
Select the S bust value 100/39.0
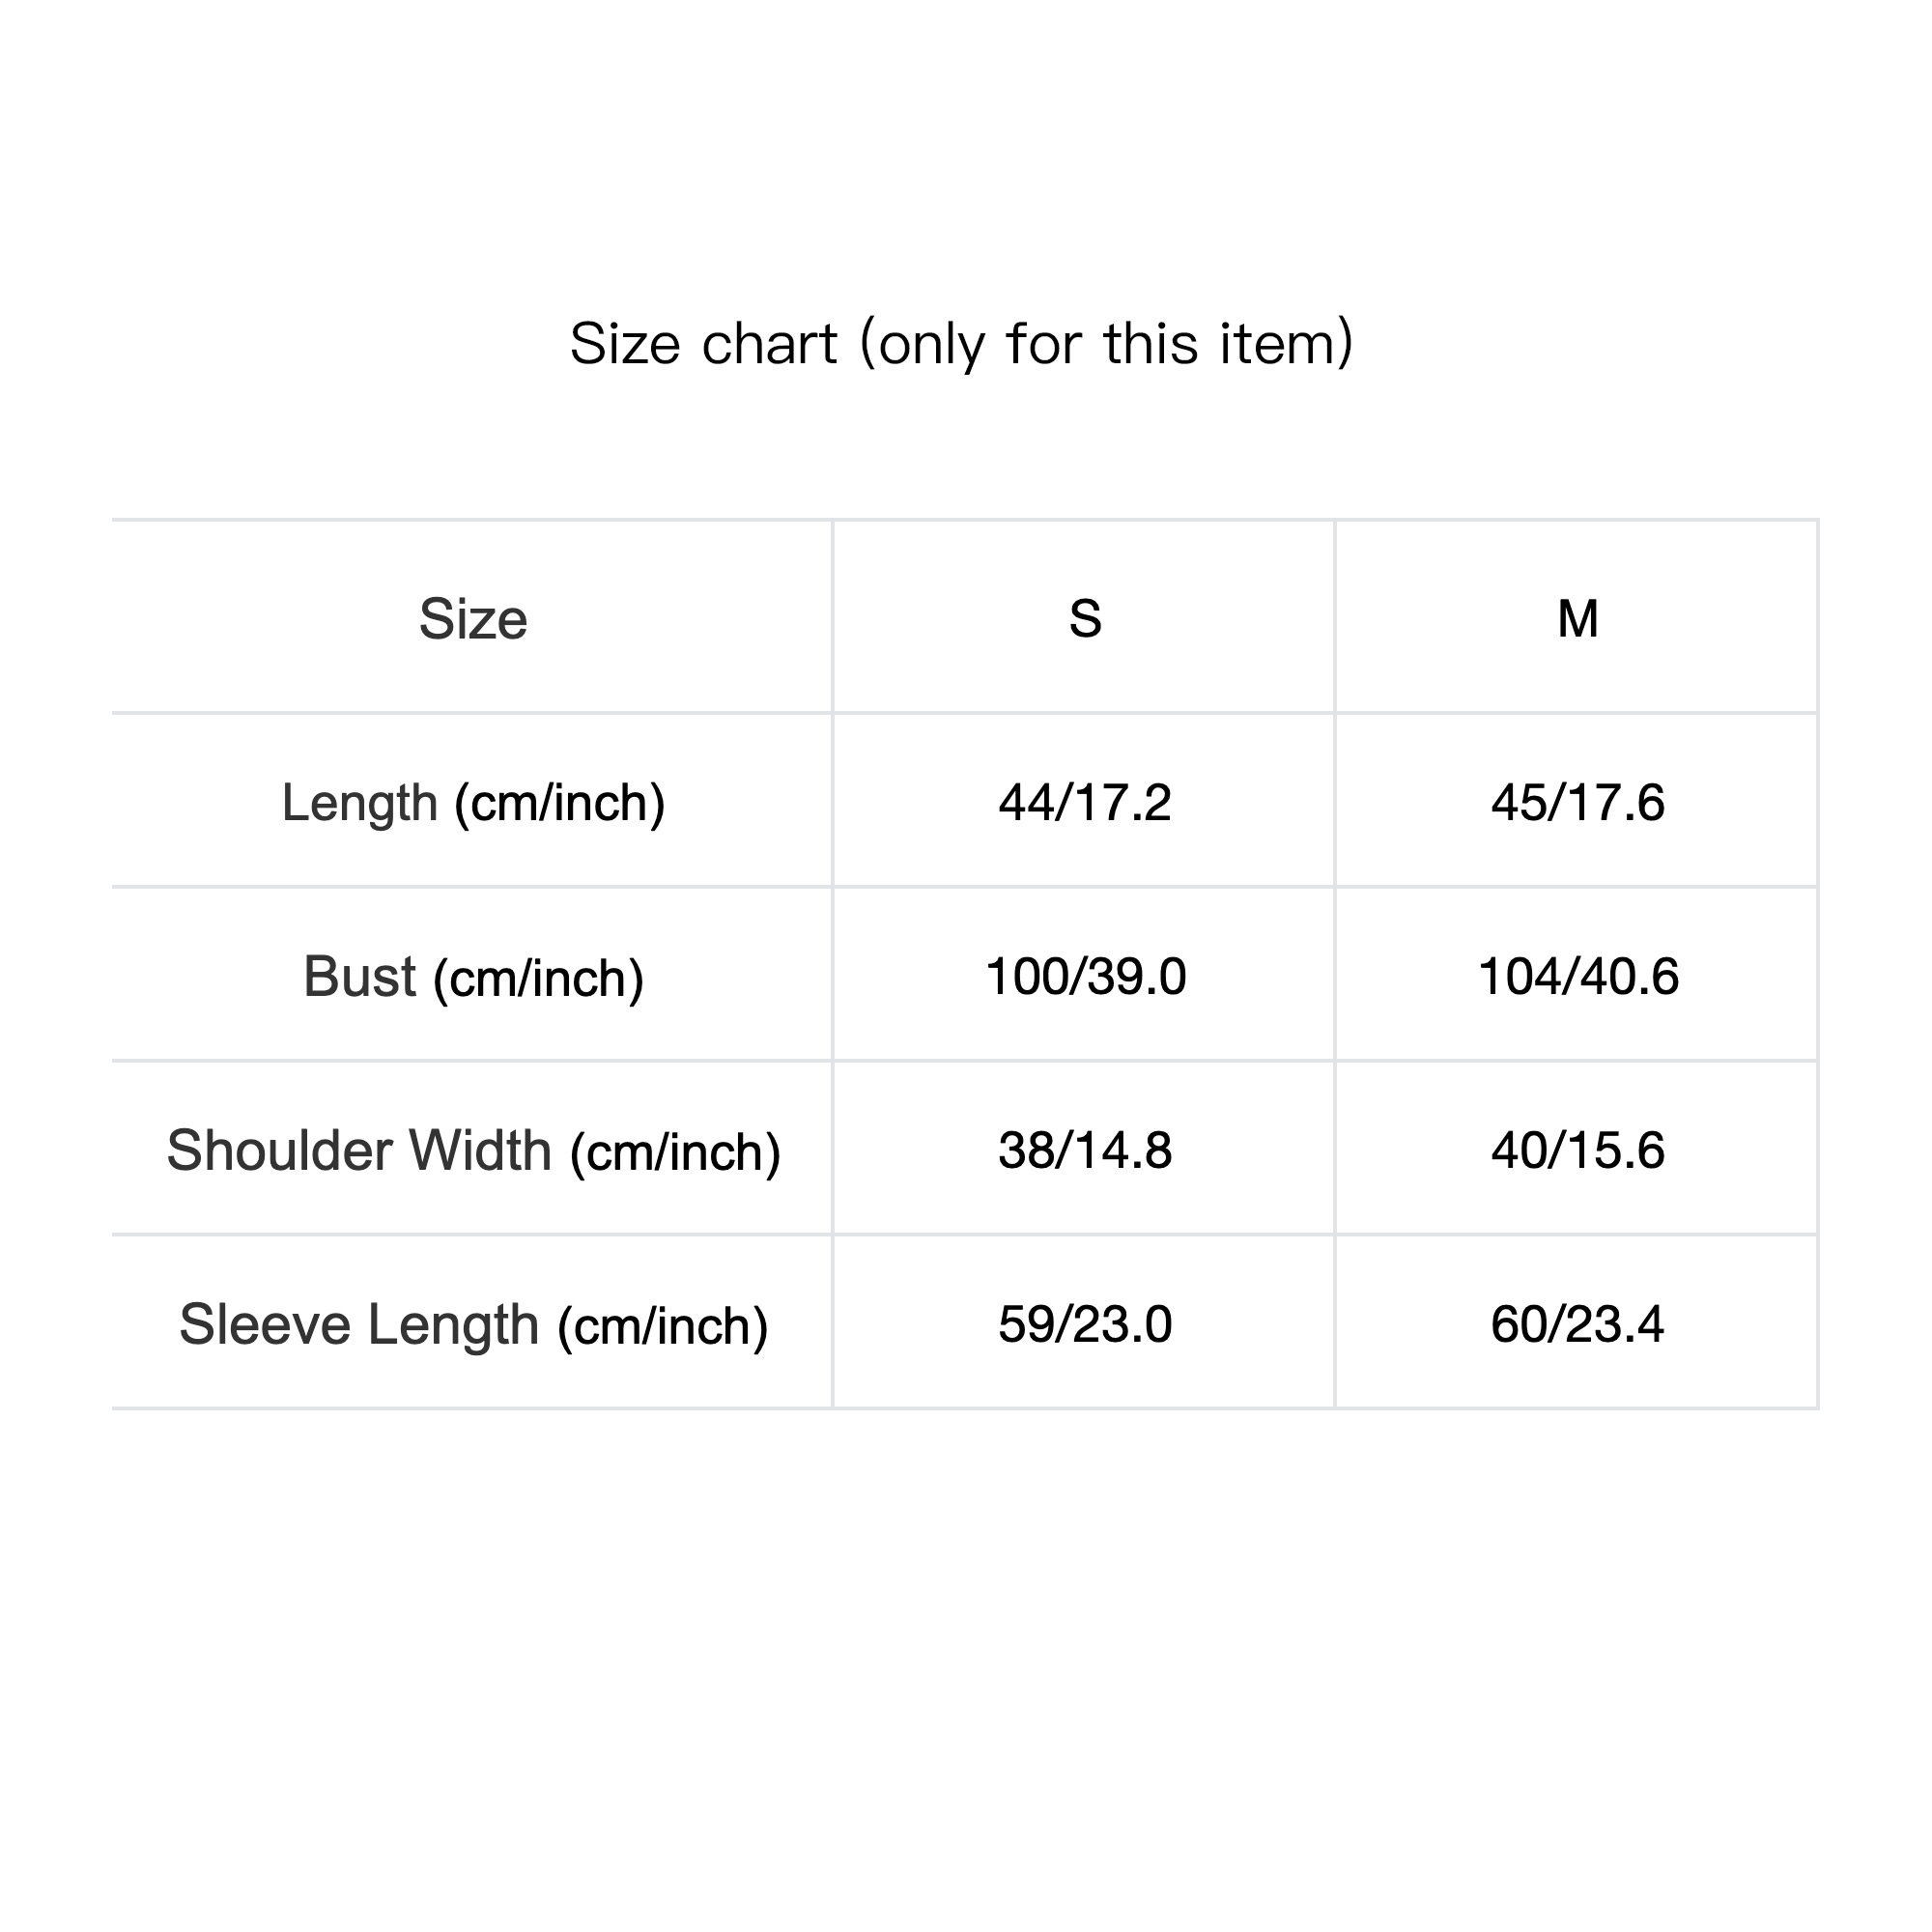pos(1085,977)
